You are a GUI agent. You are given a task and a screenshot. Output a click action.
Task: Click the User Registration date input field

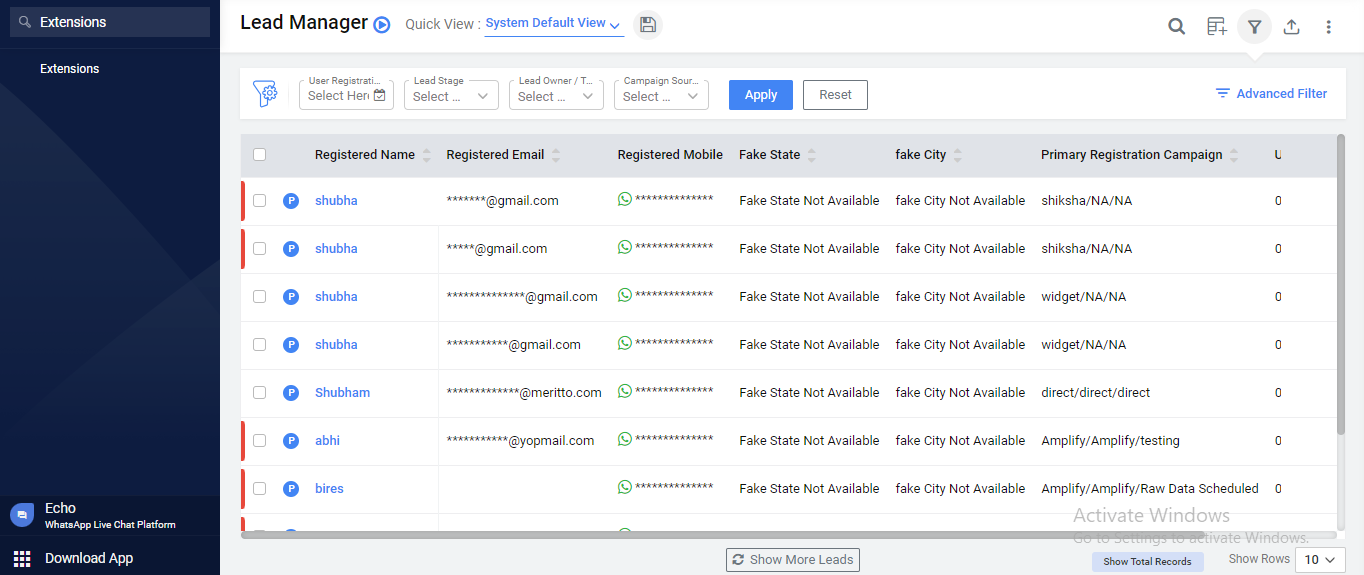click(346, 96)
